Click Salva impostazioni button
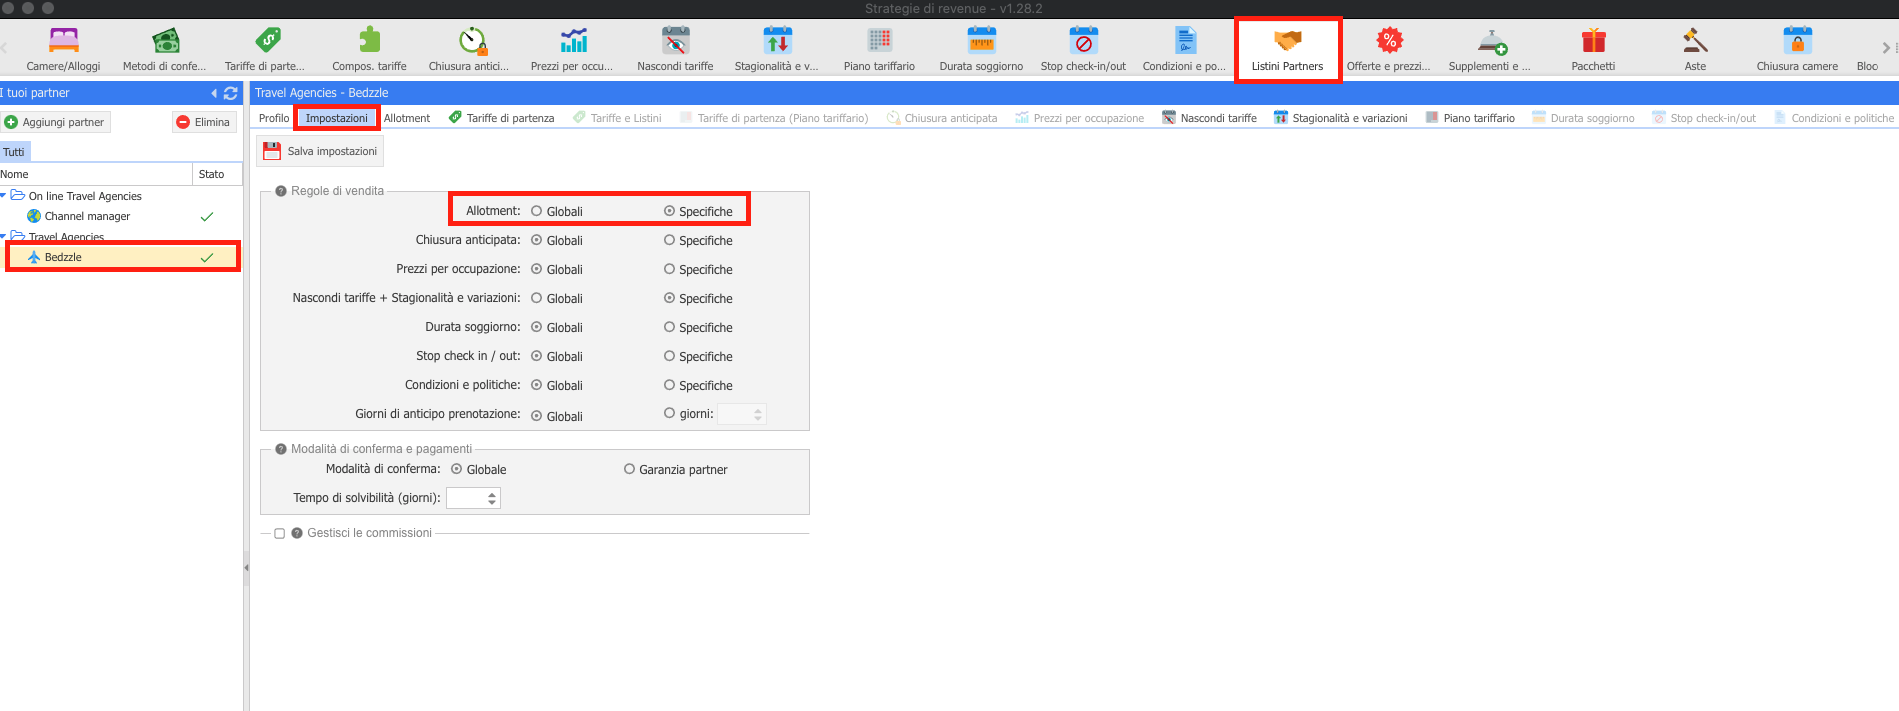Viewport: 1899px width, 711px height. point(320,151)
